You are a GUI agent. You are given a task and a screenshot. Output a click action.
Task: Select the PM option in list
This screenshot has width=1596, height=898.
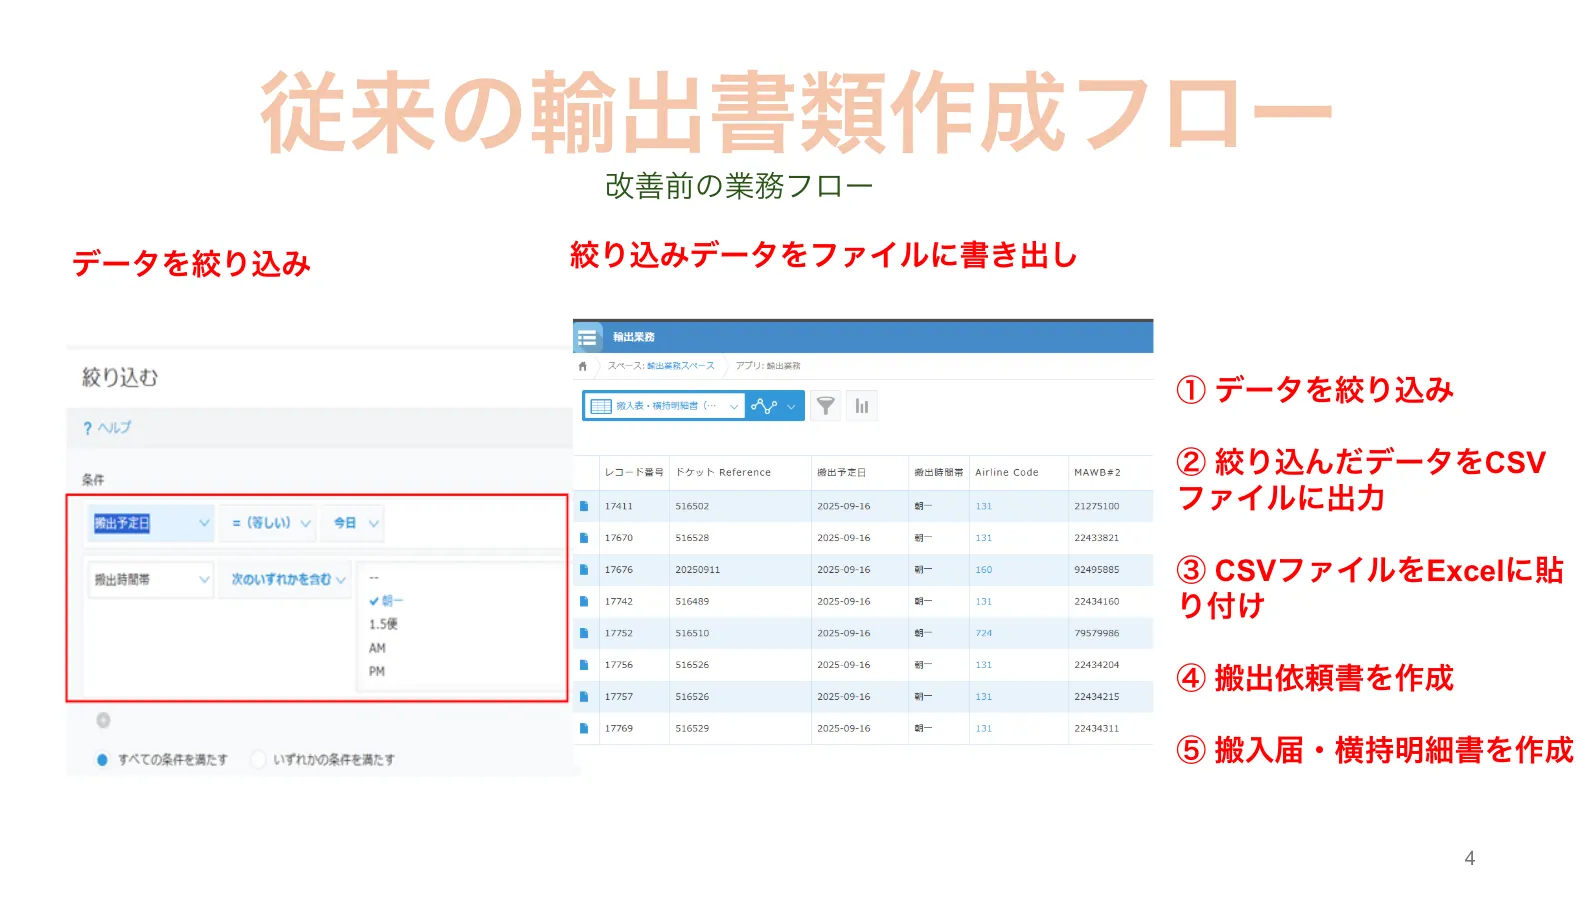[x=377, y=671]
